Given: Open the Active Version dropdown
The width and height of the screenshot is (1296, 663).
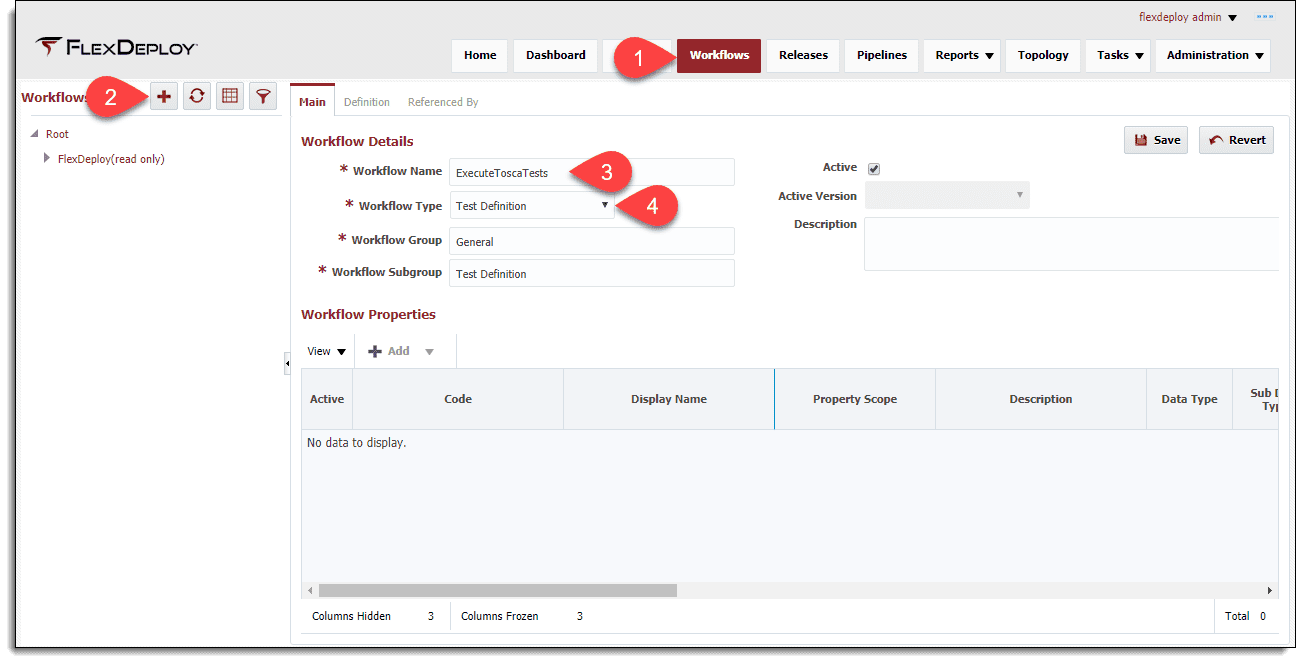Looking at the screenshot, I should 947,196.
